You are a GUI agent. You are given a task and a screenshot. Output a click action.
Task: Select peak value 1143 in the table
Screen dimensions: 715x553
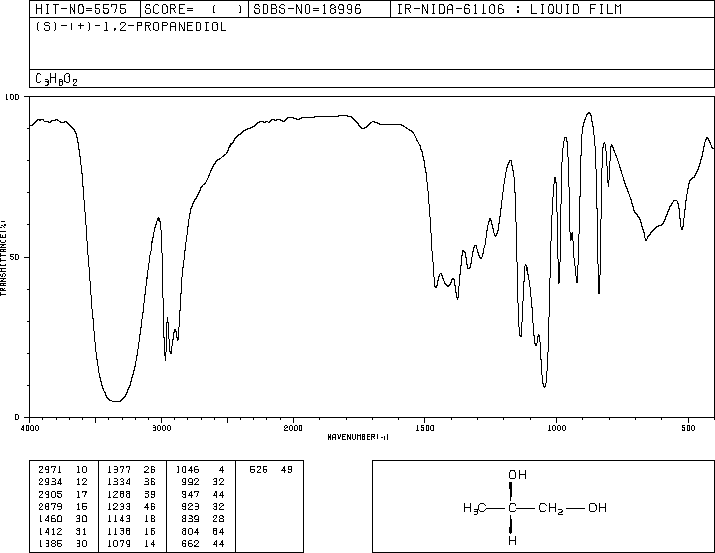(x=119, y=519)
